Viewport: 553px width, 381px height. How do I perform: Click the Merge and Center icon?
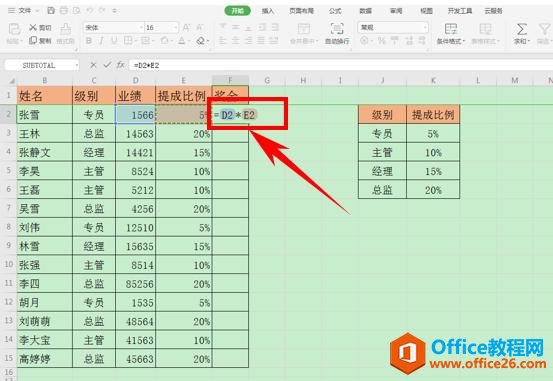pos(304,28)
